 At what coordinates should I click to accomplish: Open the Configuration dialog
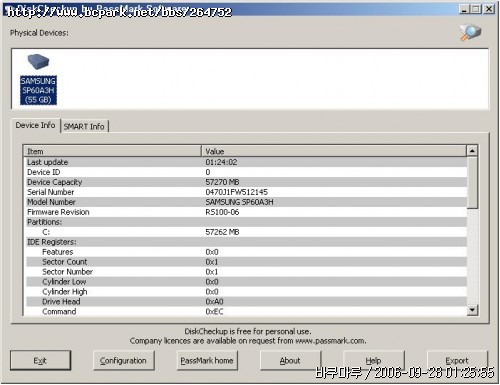point(123,360)
